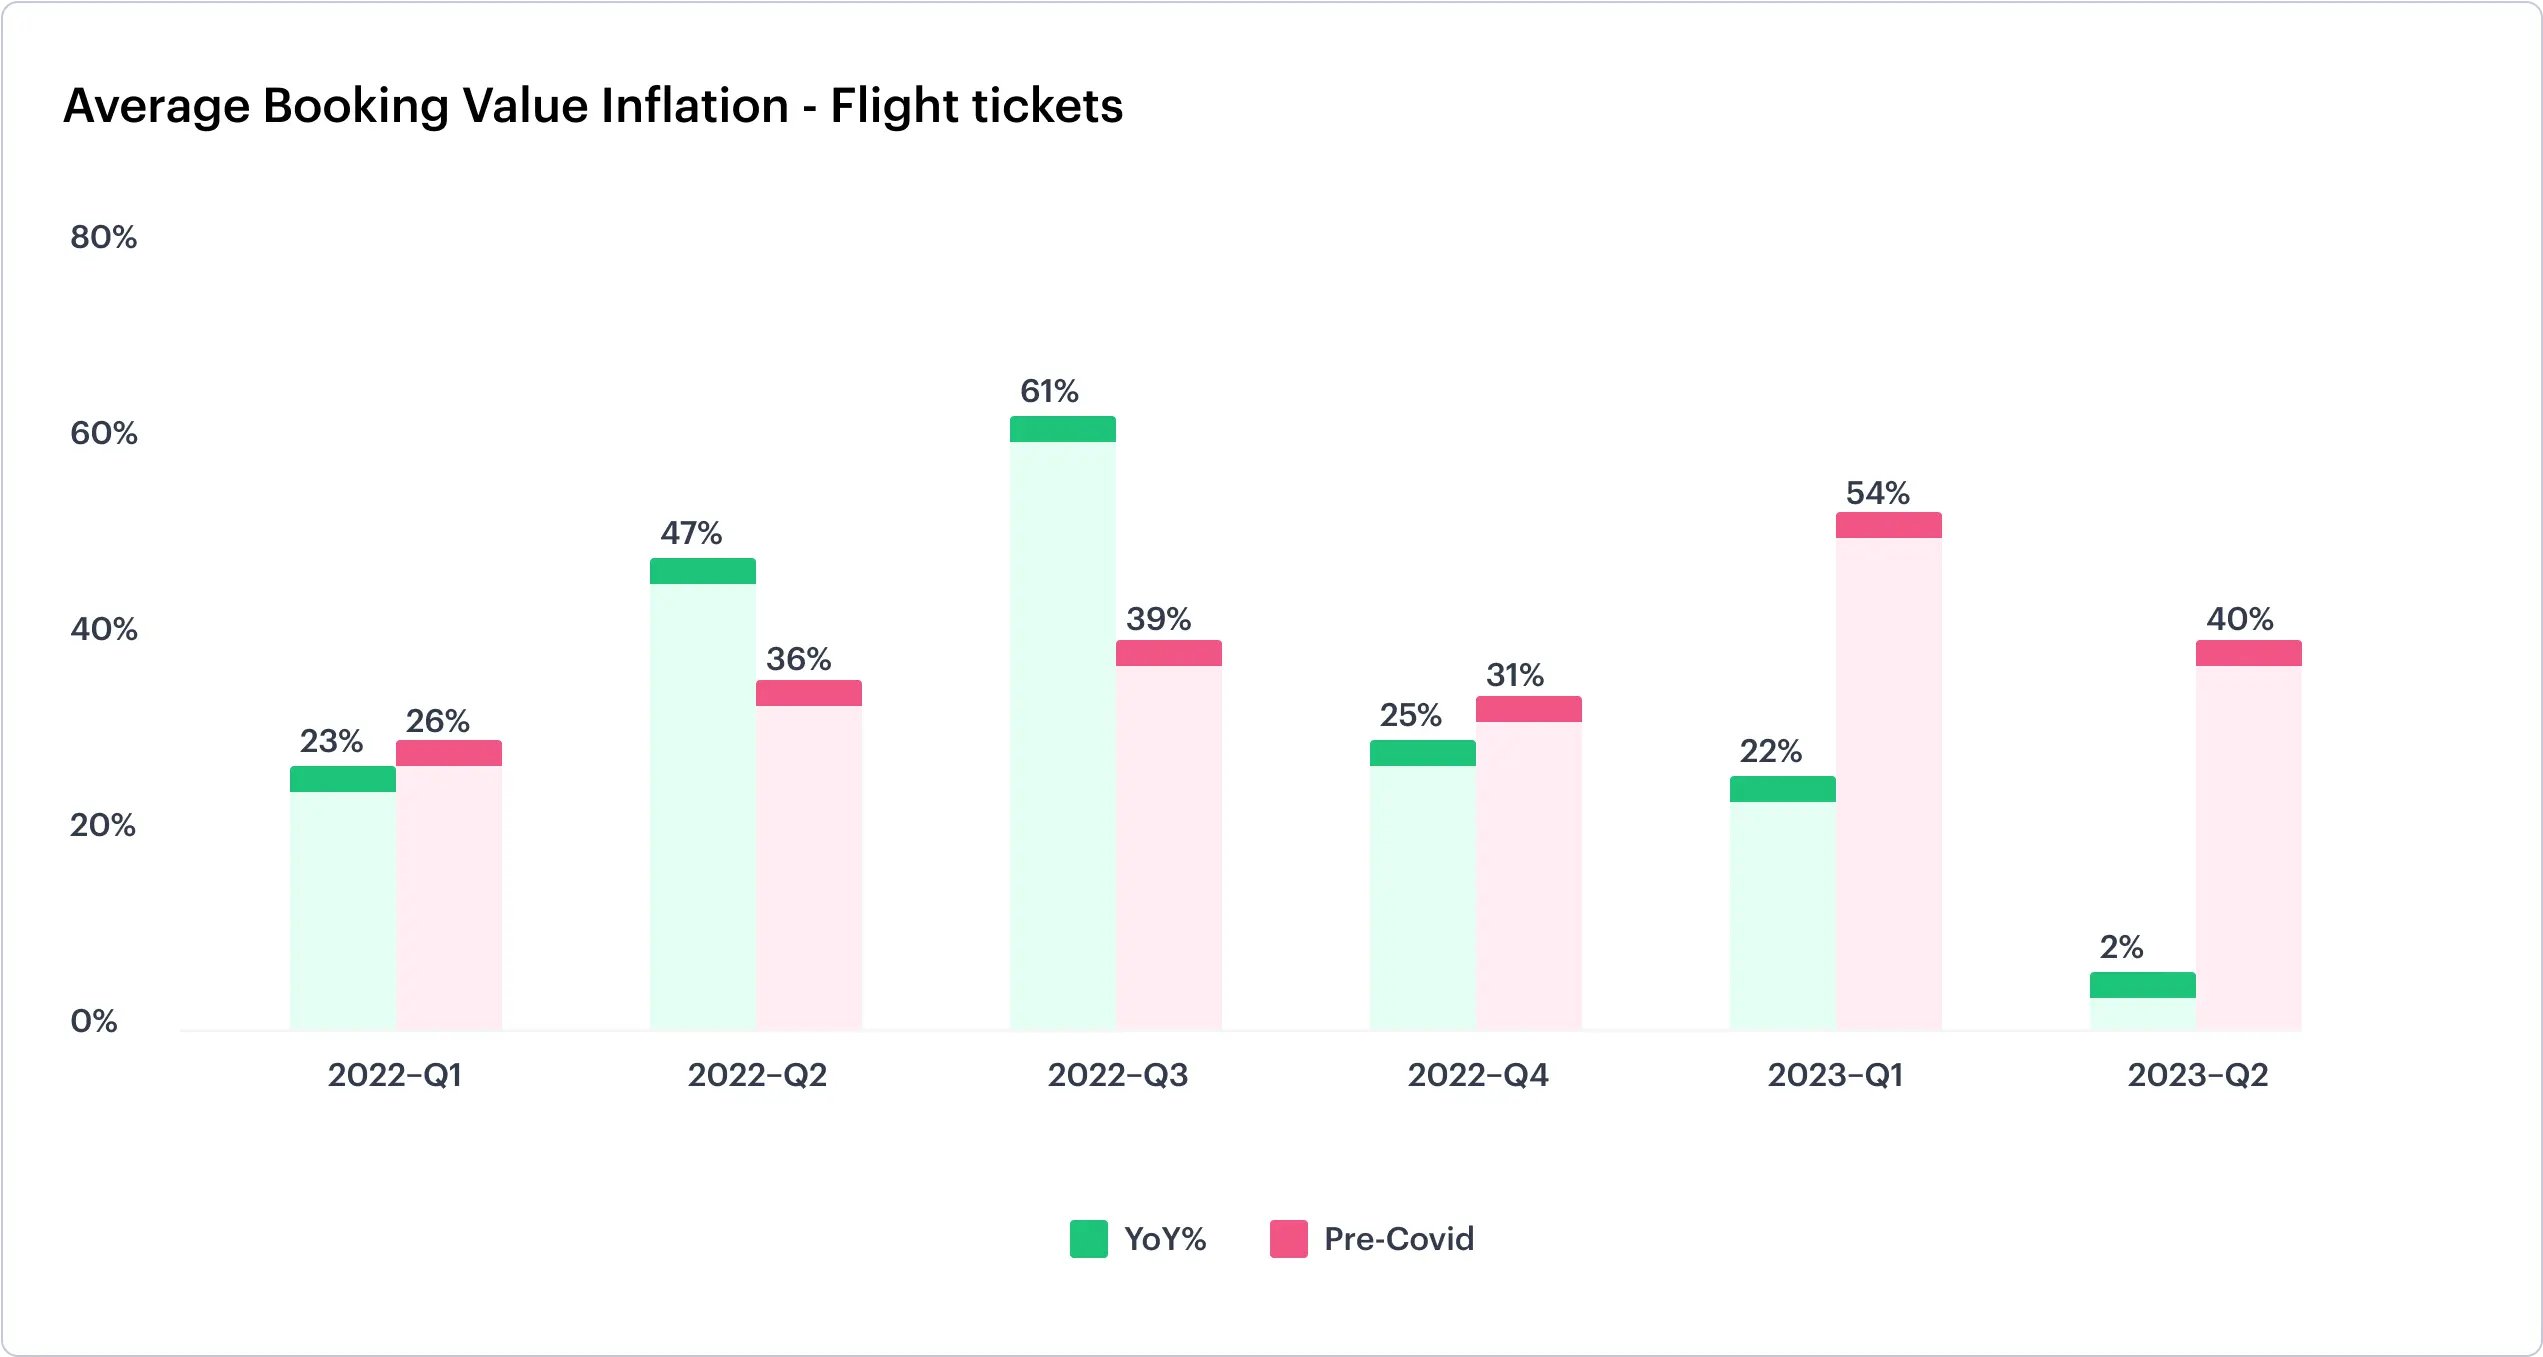This screenshot has height=1357, width=2543.
Task: Click the 22% YoY bar for 2023-Q1
Action: click(1782, 904)
